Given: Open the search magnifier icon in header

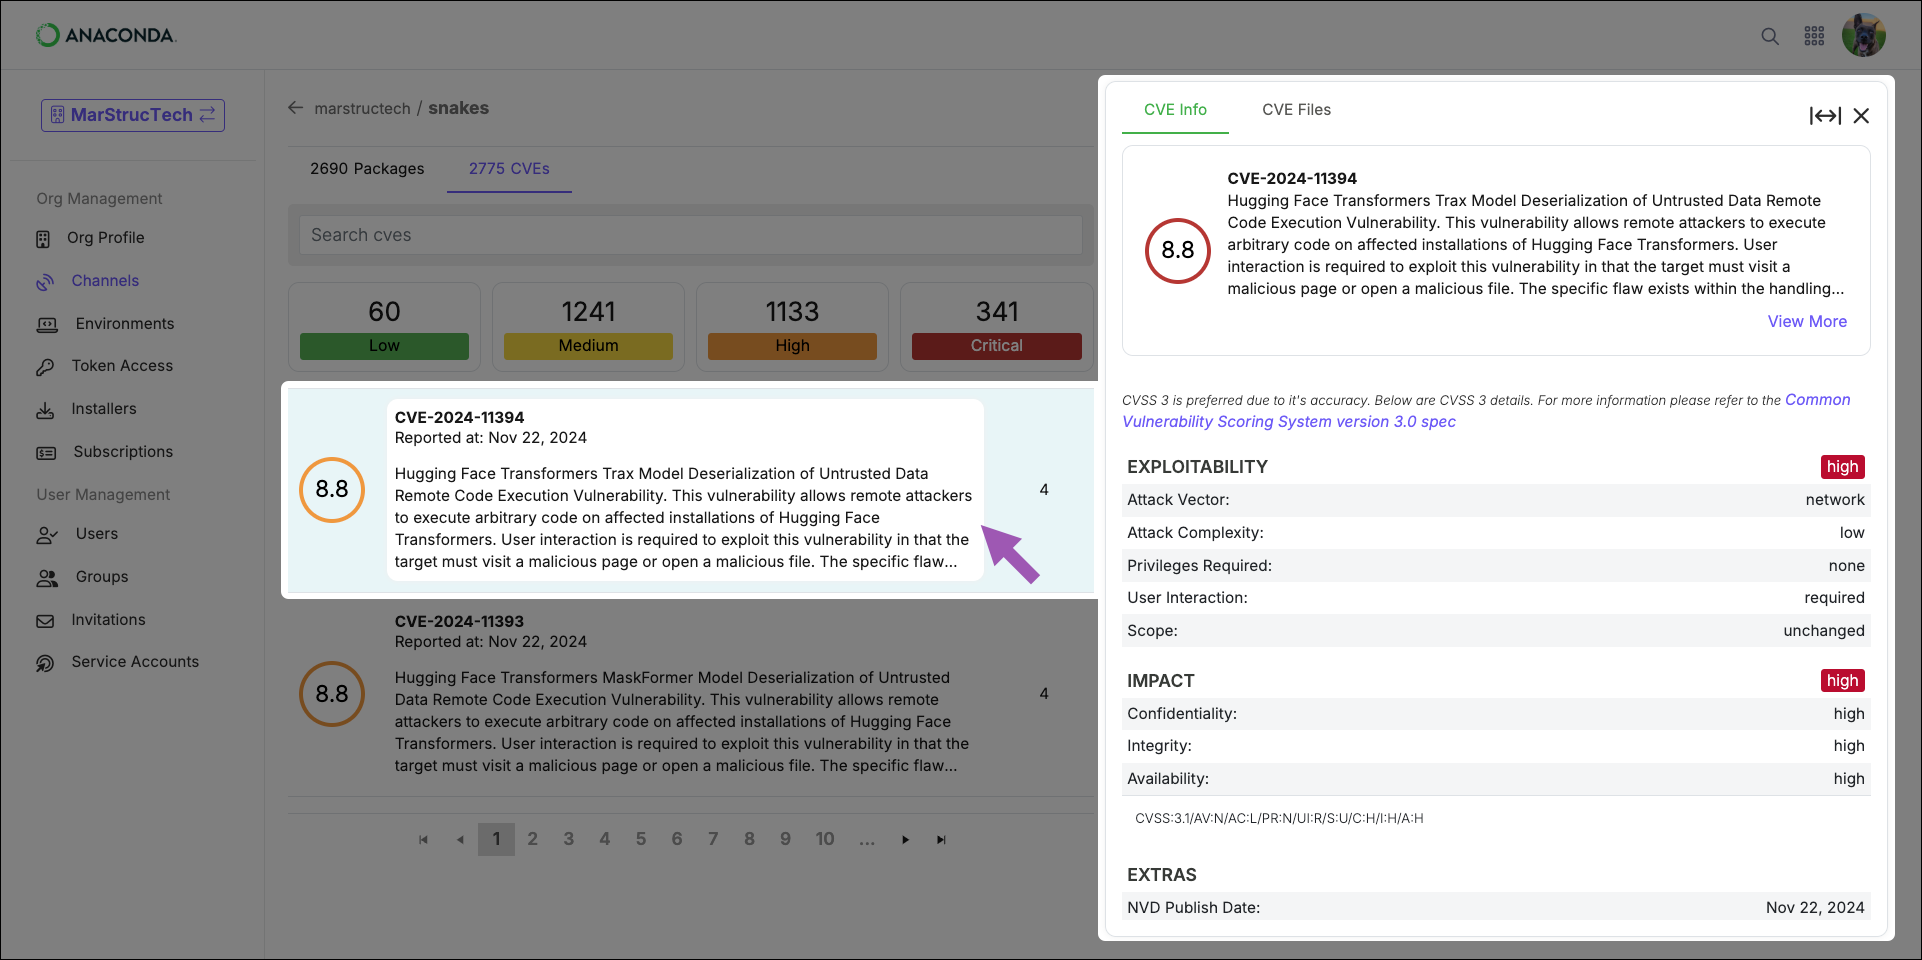Looking at the screenshot, I should coord(1770,36).
